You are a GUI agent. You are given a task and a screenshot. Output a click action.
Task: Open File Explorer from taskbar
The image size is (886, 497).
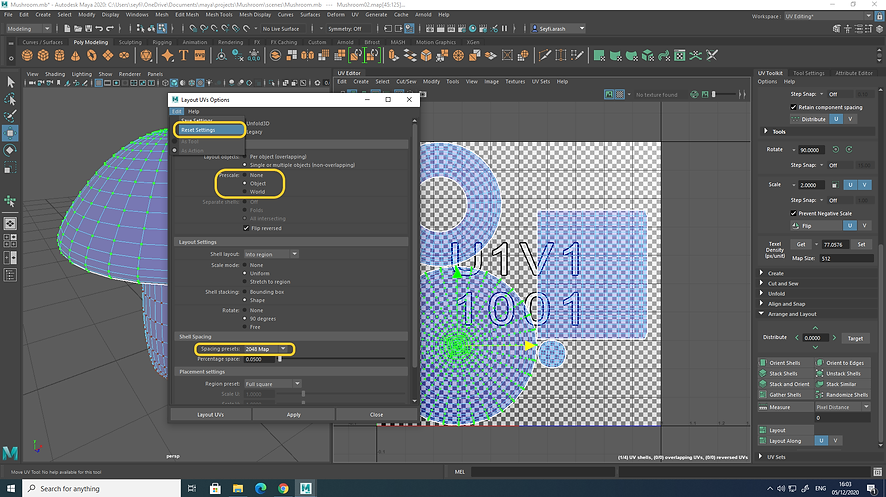tap(238, 489)
